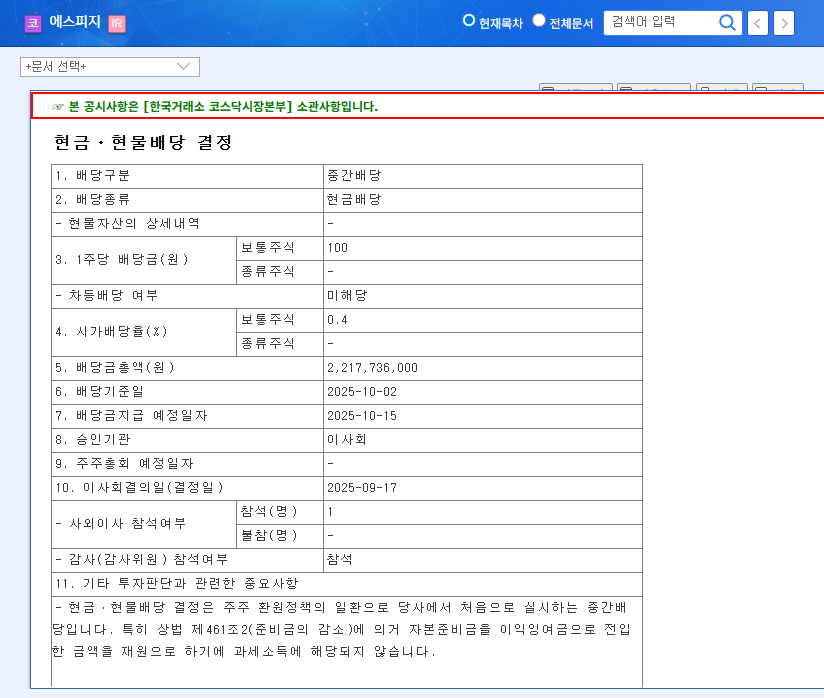Select the 전체문서 radio button
The height and width of the screenshot is (698, 824).
click(x=539, y=21)
